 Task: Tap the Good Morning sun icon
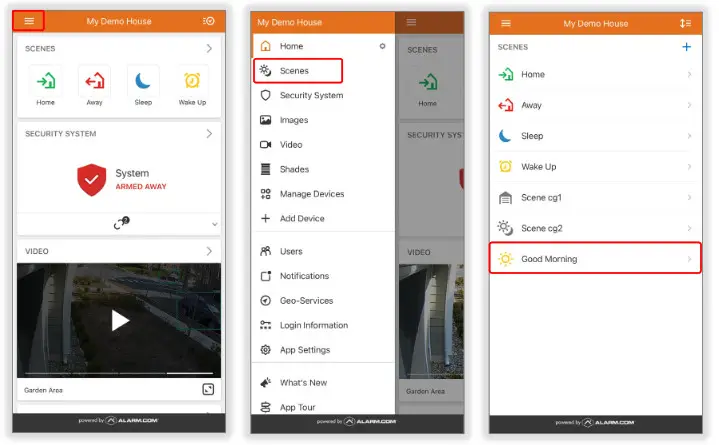click(505, 259)
